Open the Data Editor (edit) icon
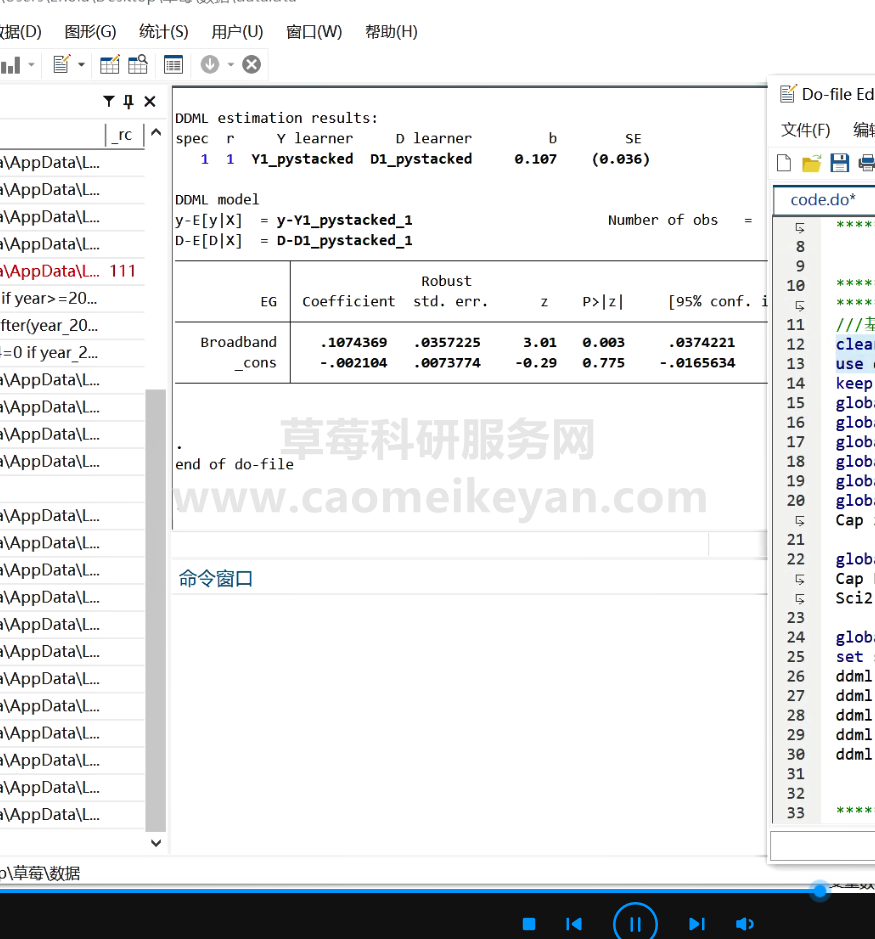The width and height of the screenshot is (875, 939). tap(110, 64)
